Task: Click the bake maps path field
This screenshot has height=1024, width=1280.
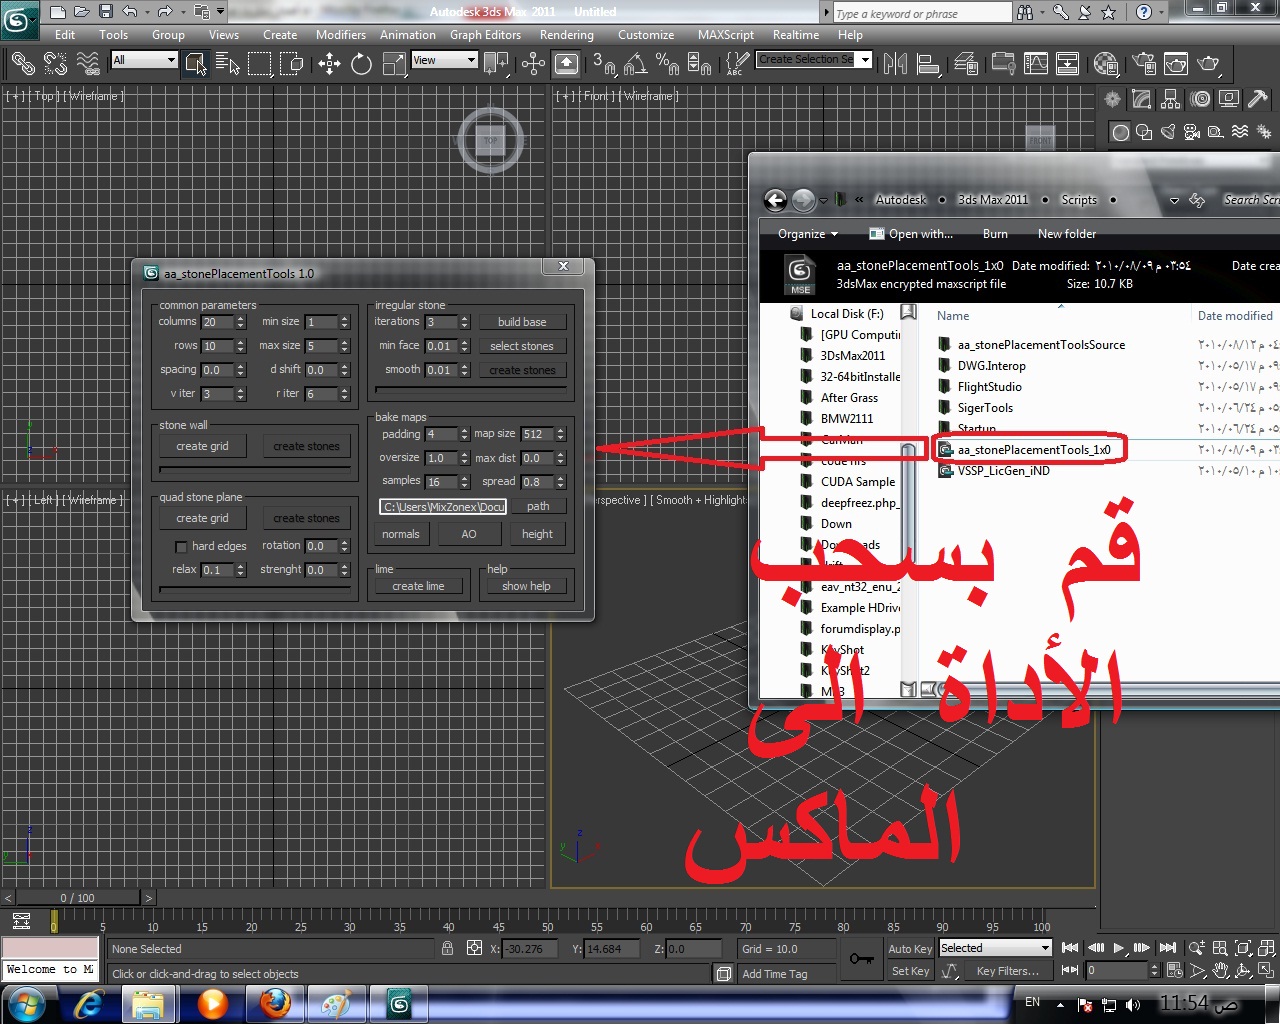Action: click(x=444, y=507)
